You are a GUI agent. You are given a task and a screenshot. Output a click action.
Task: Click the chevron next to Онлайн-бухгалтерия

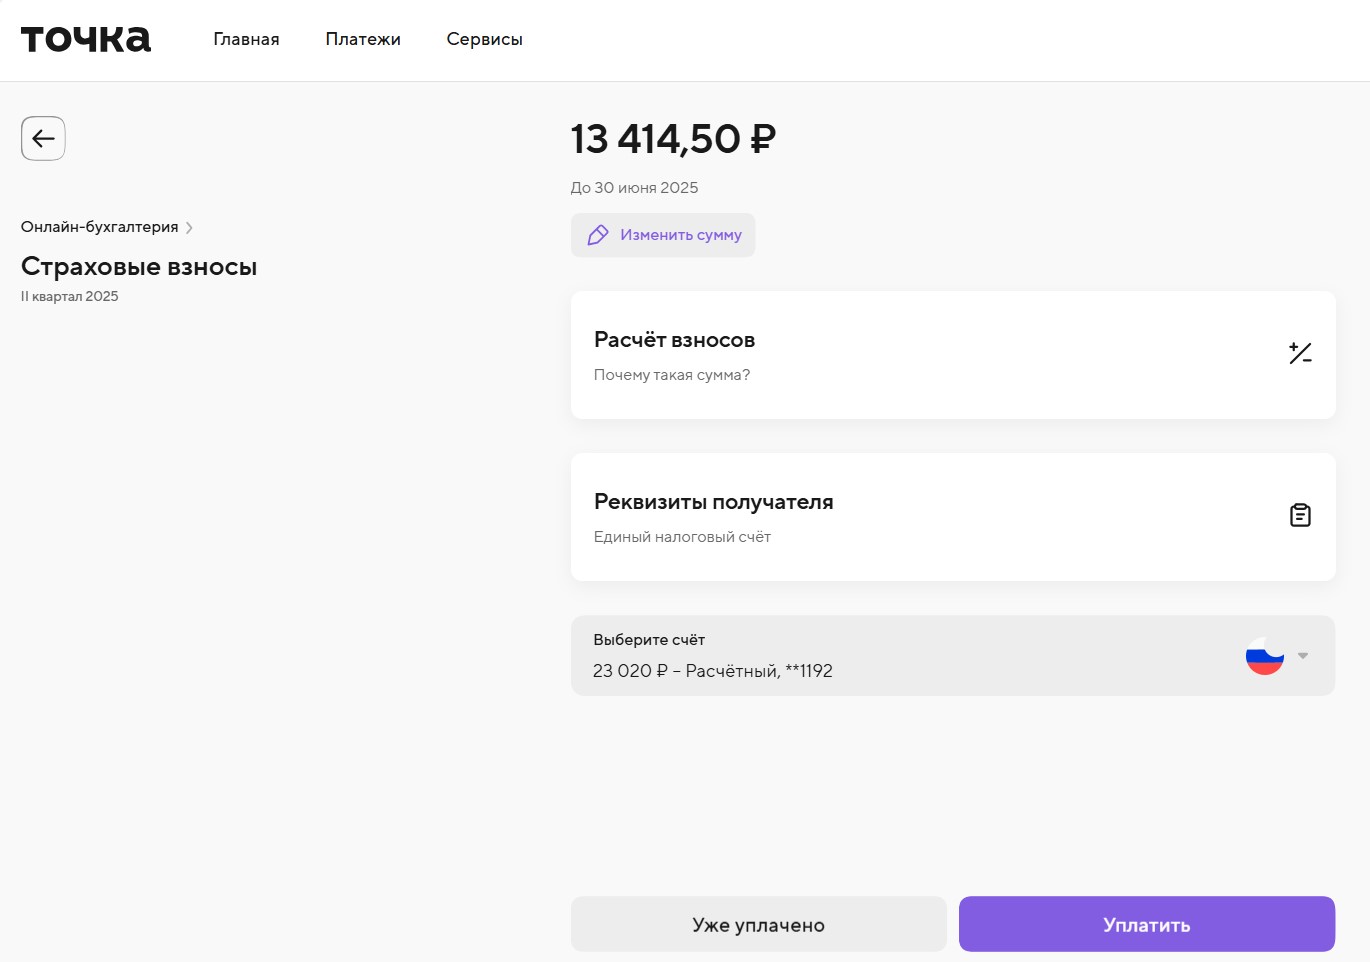click(x=189, y=228)
